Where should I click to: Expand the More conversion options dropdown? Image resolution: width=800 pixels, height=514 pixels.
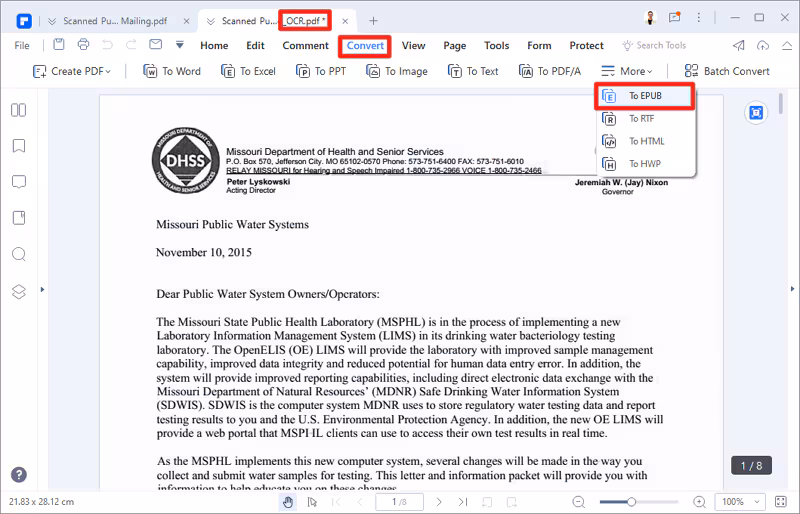point(627,71)
